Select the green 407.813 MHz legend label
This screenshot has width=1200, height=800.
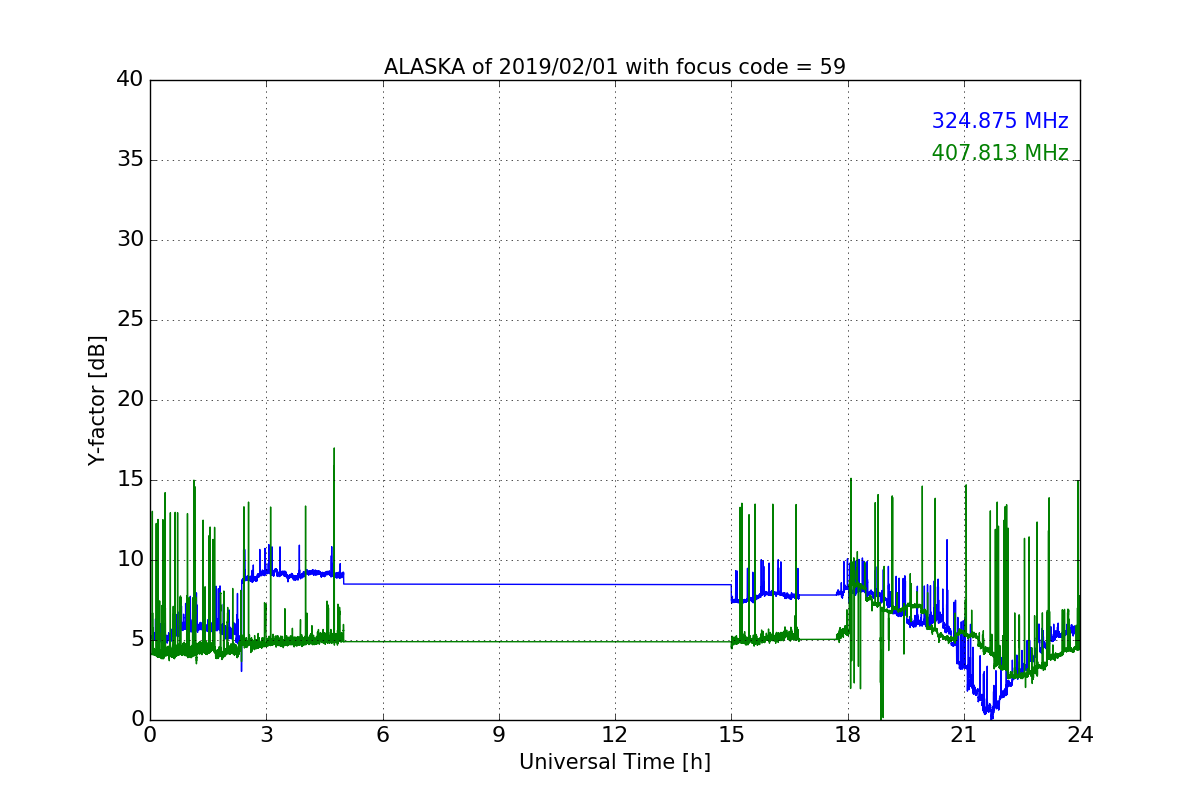pyautogui.click(x=1000, y=153)
